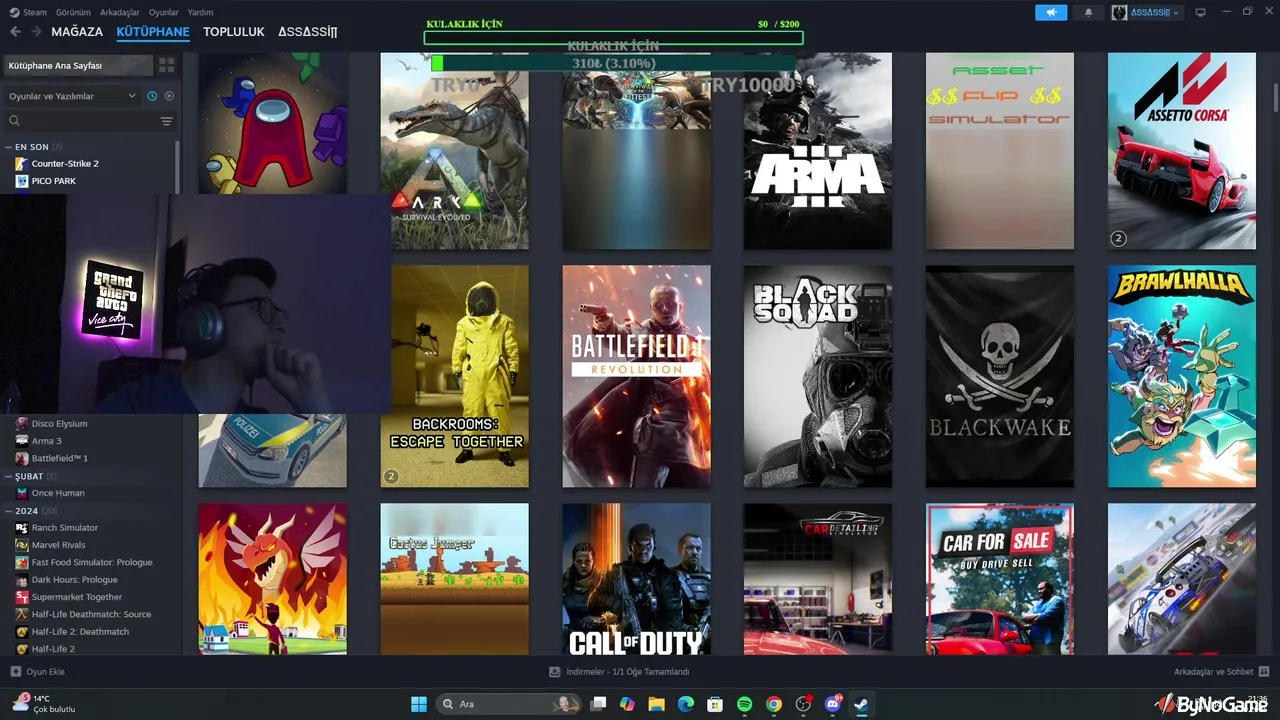Open Google Chrome from taskbar
1280x720 pixels.
[x=773, y=704]
